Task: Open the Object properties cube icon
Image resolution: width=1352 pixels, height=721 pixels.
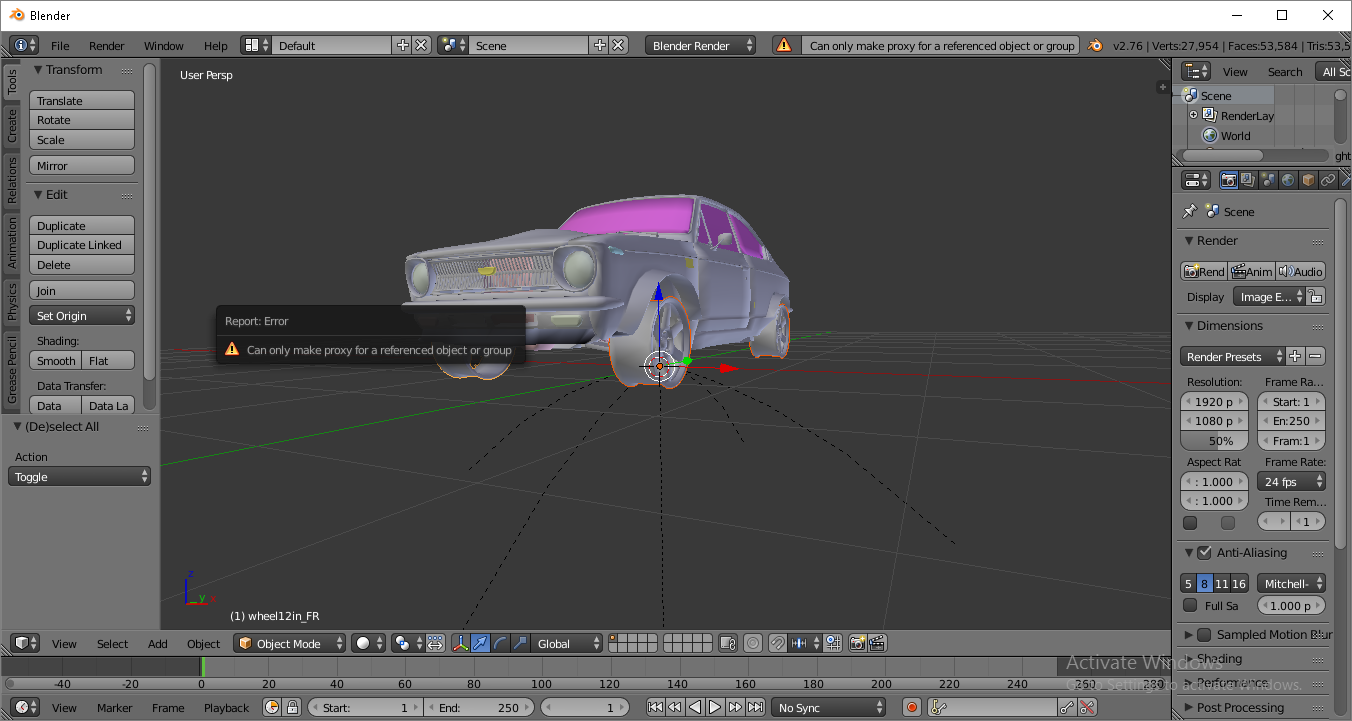Action: point(1308,181)
